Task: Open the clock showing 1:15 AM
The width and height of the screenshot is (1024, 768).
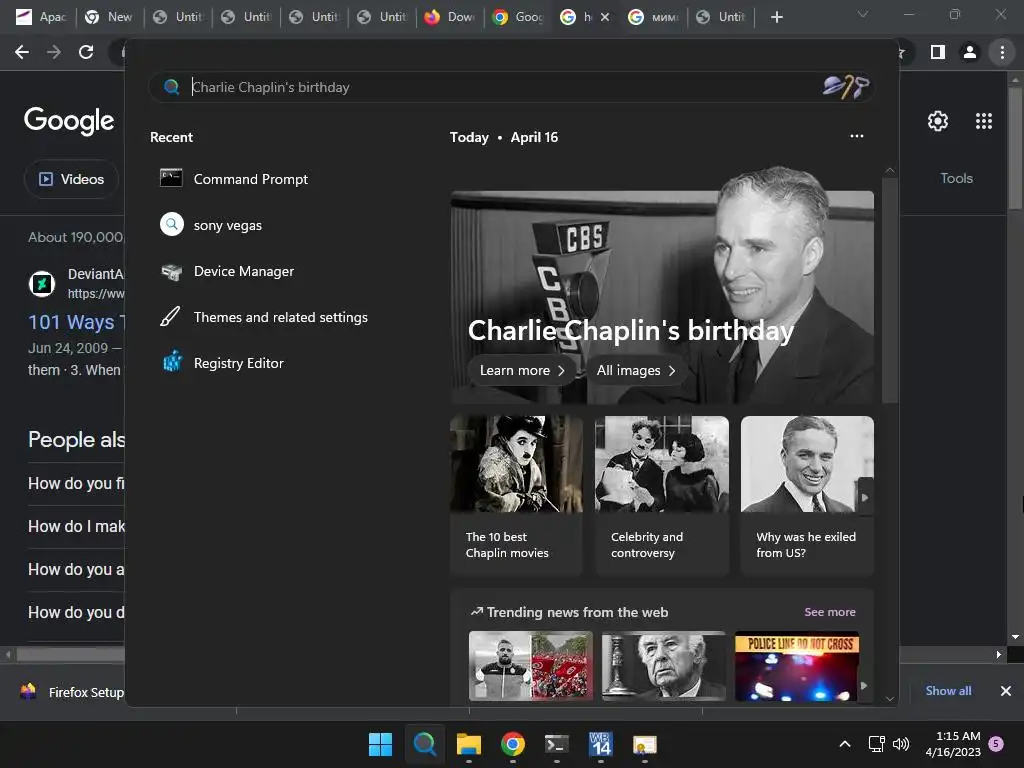Action: pyautogui.click(x=953, y=744)
